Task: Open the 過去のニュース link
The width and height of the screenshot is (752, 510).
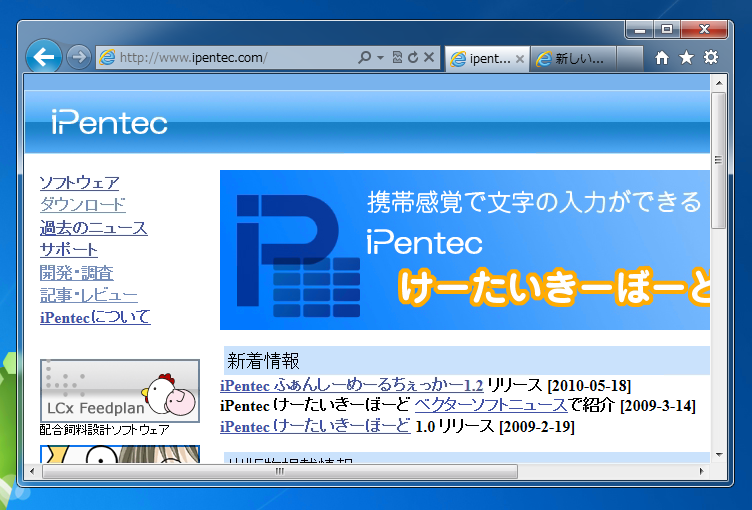Action: coord(94,227)
